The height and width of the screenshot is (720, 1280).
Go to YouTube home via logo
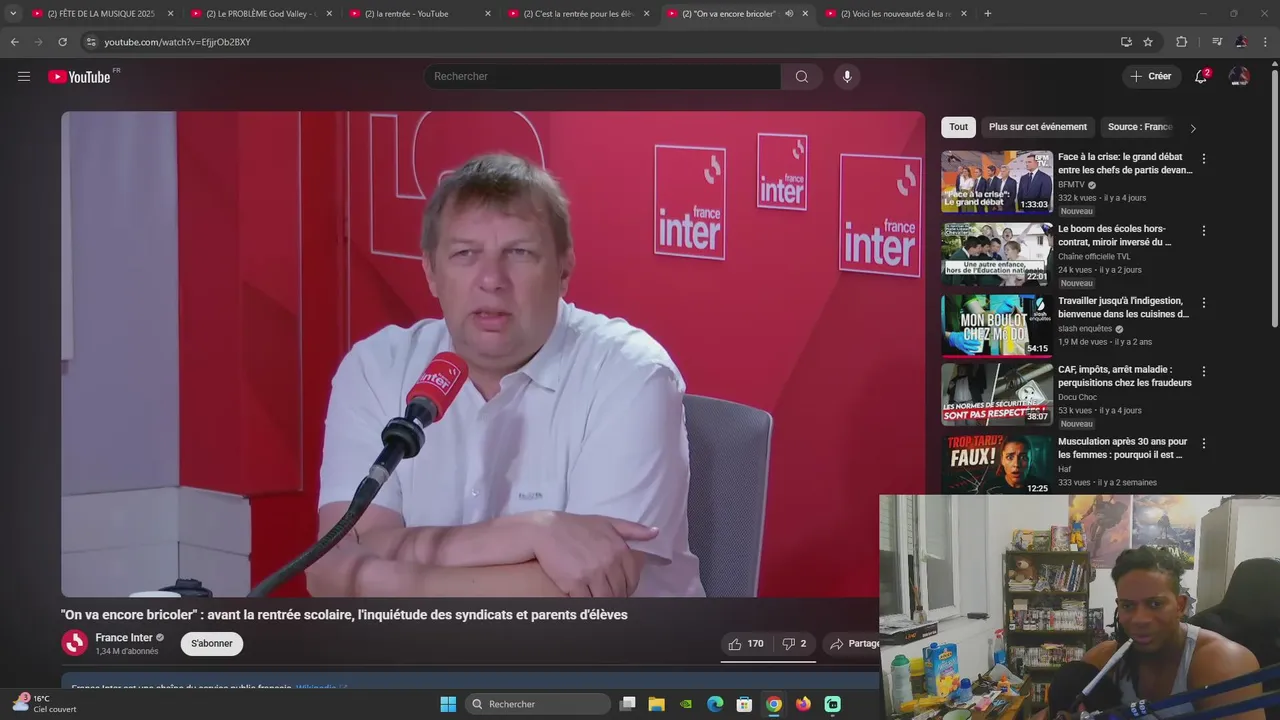coord(80,76)
